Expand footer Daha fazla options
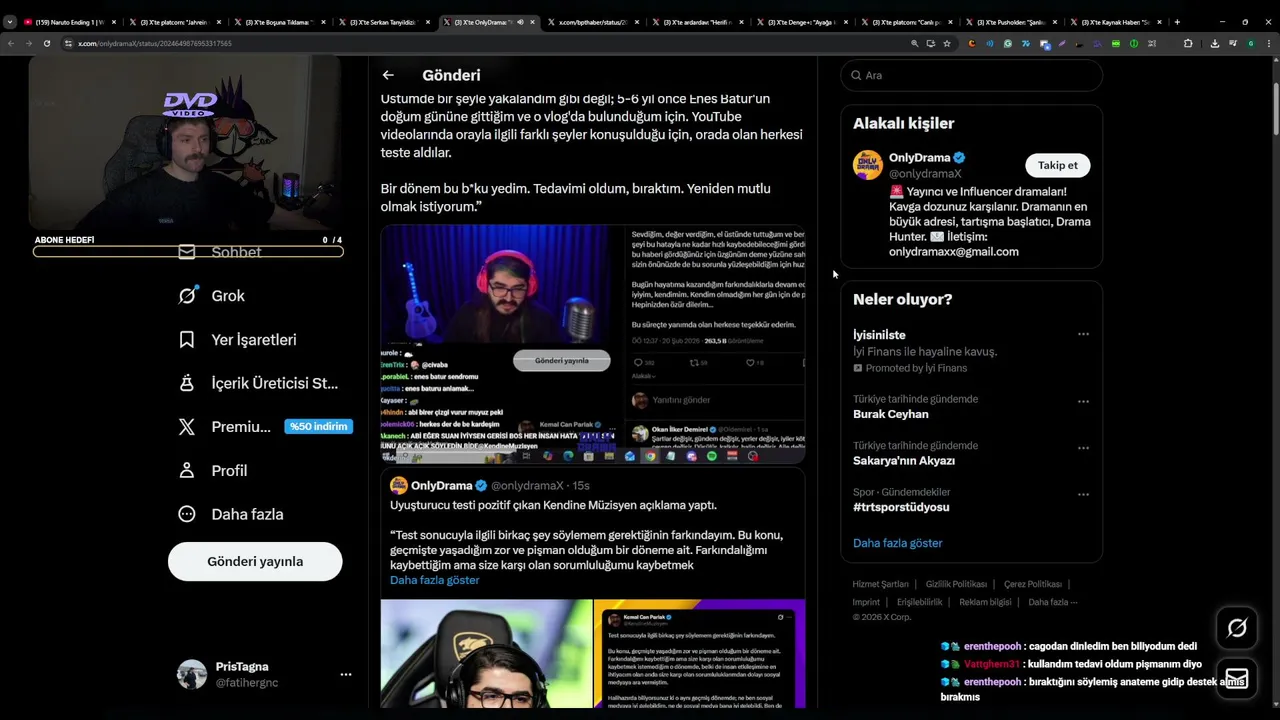1280x720 pixels. click(1052, 602)
